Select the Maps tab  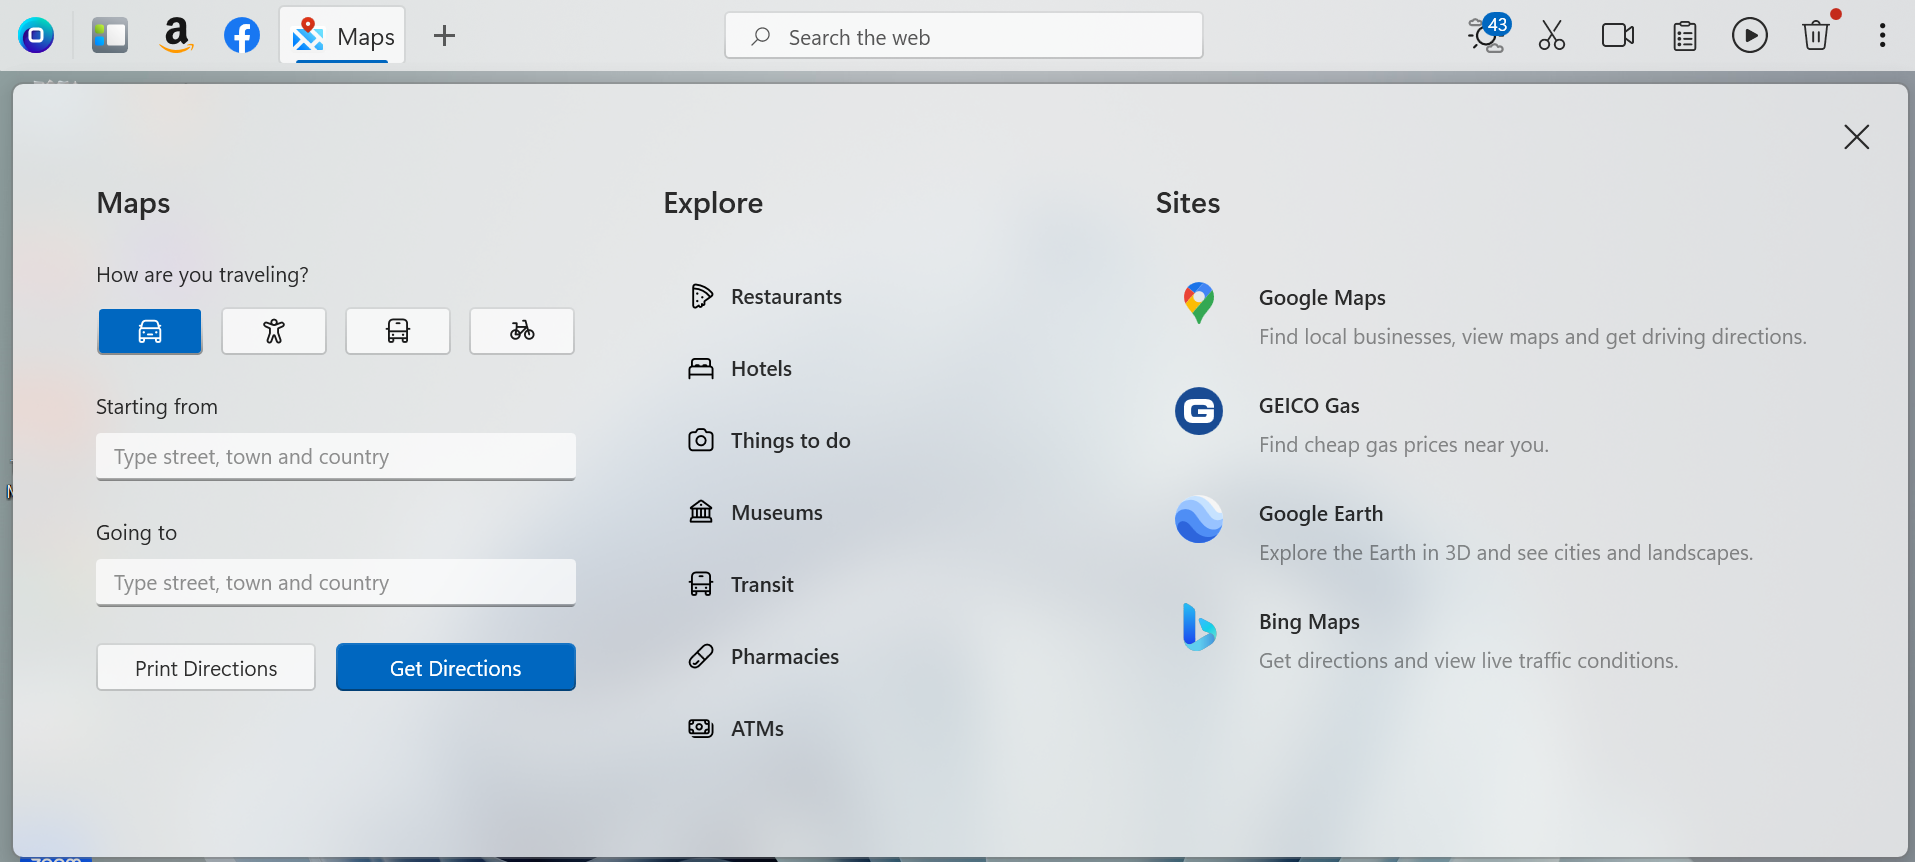(x=343, y=36)
